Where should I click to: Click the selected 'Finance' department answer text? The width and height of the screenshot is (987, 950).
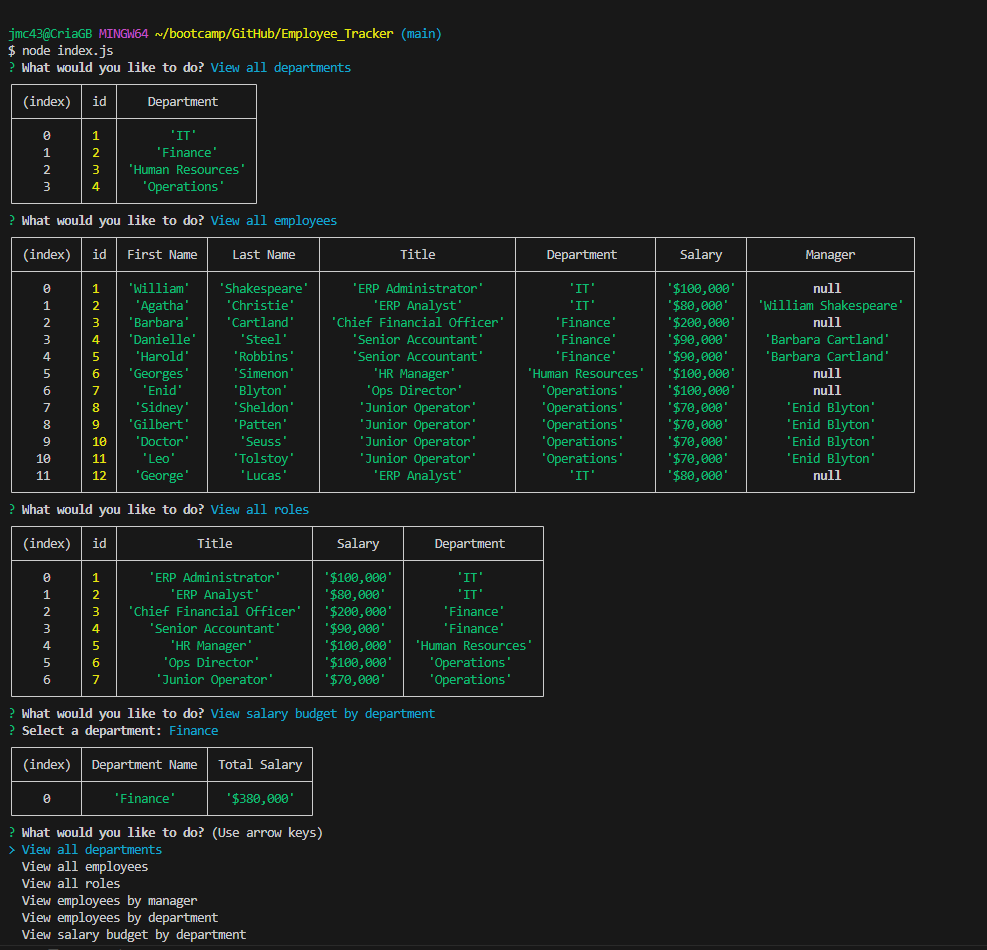193,730
